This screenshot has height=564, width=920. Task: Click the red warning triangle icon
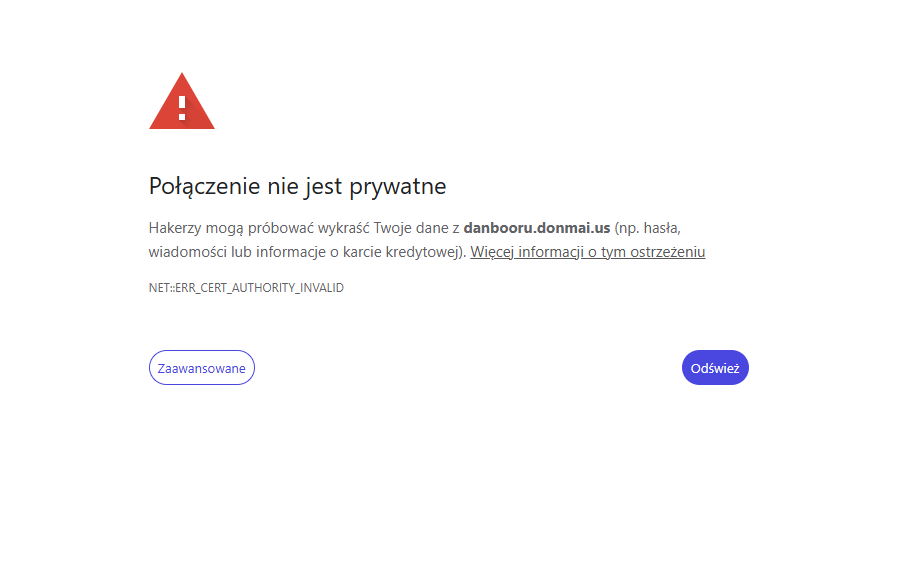(x=182, y=101)
